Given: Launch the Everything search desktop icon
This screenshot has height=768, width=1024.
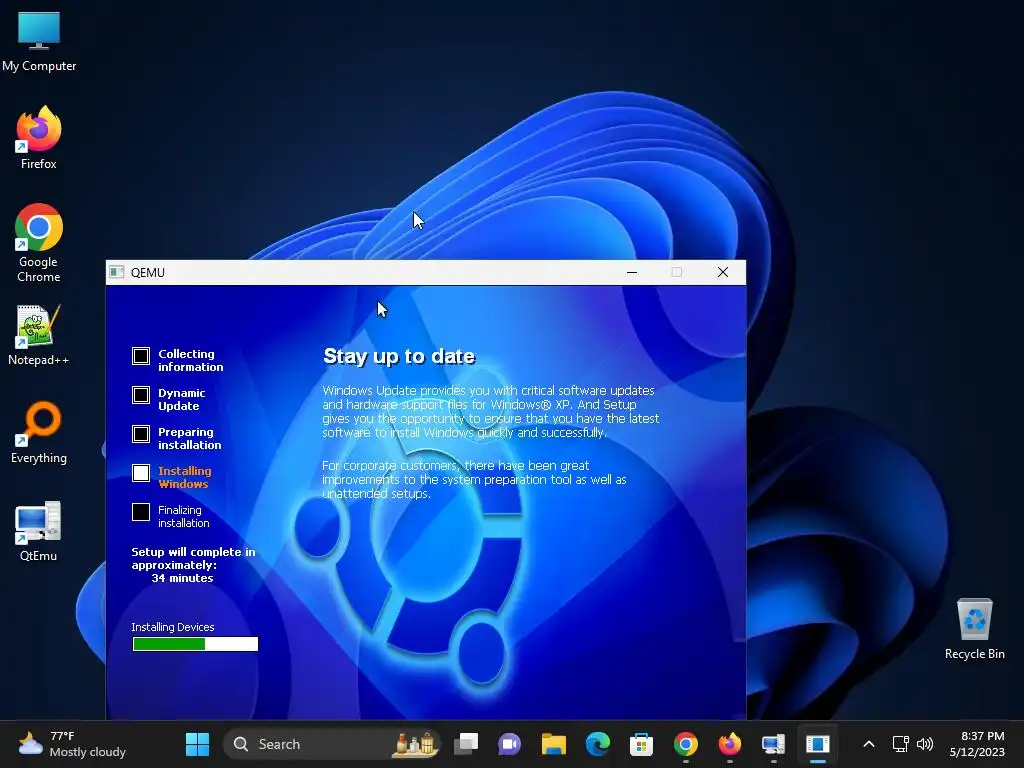Looking at the screenshot, I should tap(39, 432).
